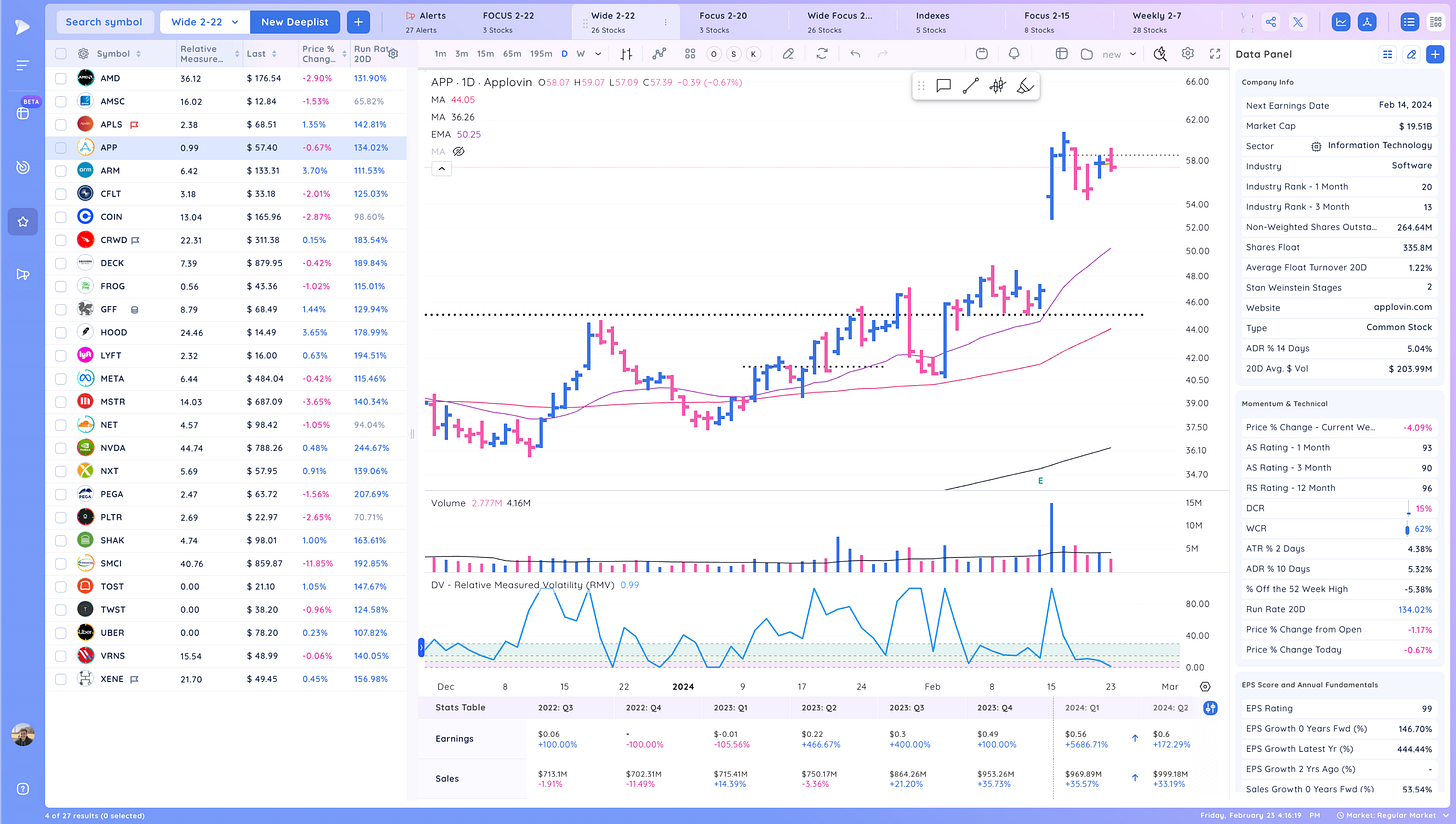Switch to list view icon
Viewport: 1456px width, 824px height.
pos(1409,22)
